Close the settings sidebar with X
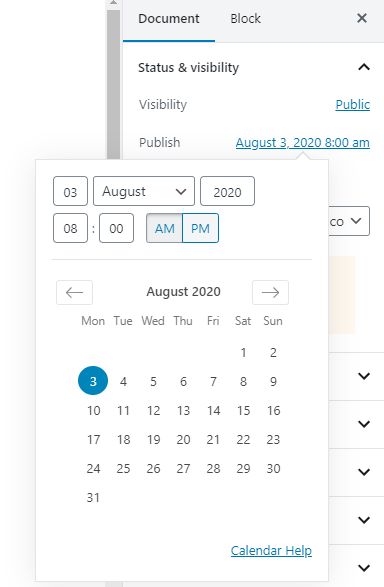Viewport: 384px width, 587px height. pos(362,18)
